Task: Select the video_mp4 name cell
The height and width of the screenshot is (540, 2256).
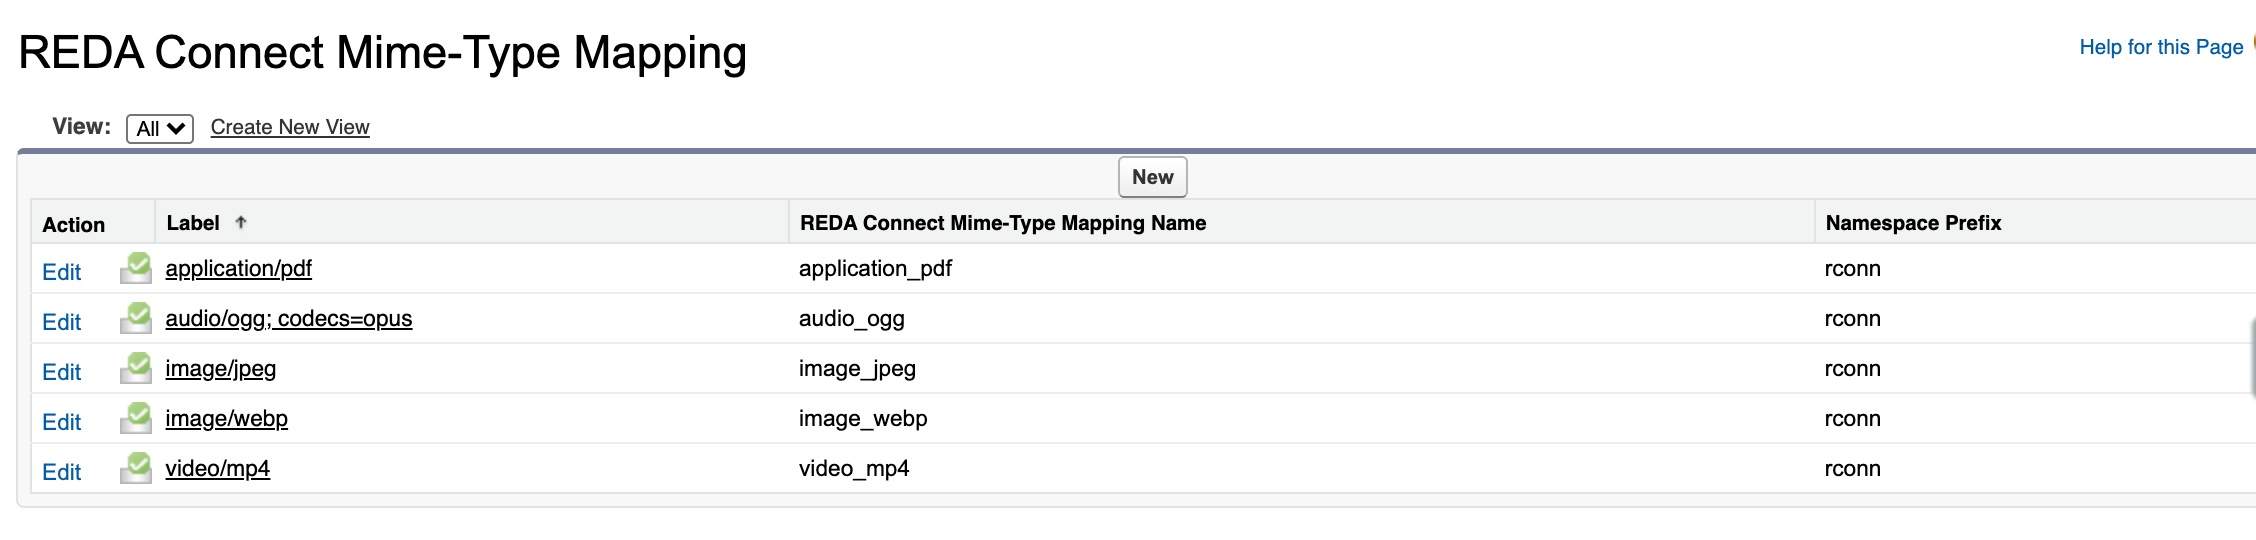Action: point(854,468)
